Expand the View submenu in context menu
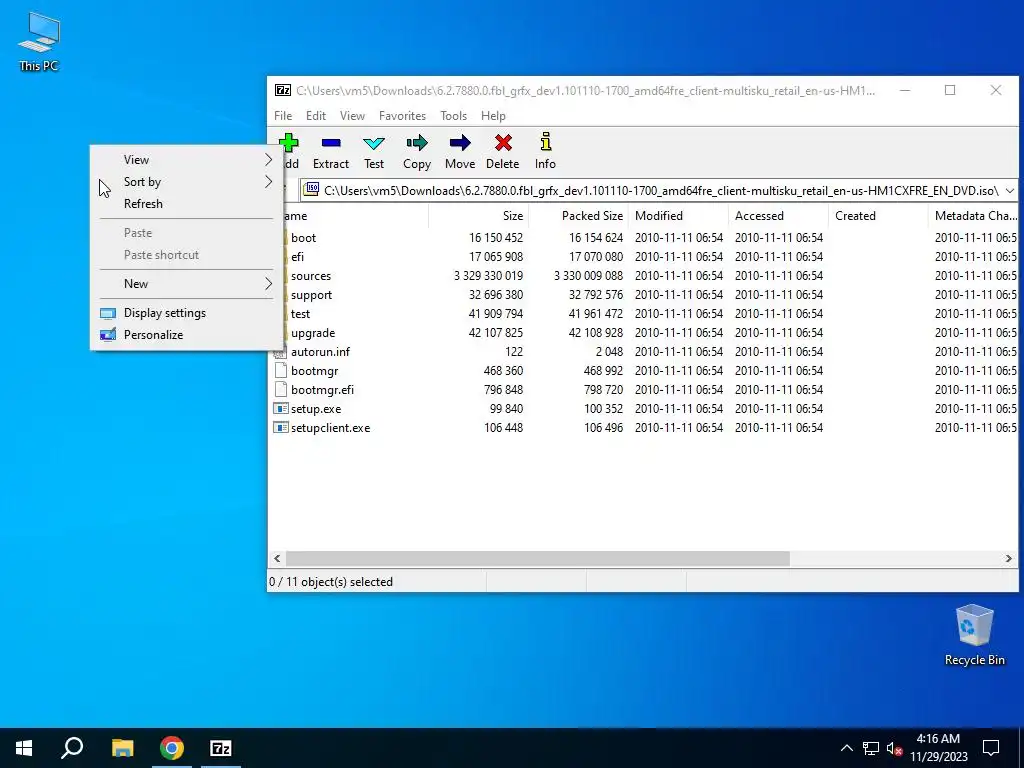Image resolution: width=1024 pixels, height=768 pixels. pos(186,159)
